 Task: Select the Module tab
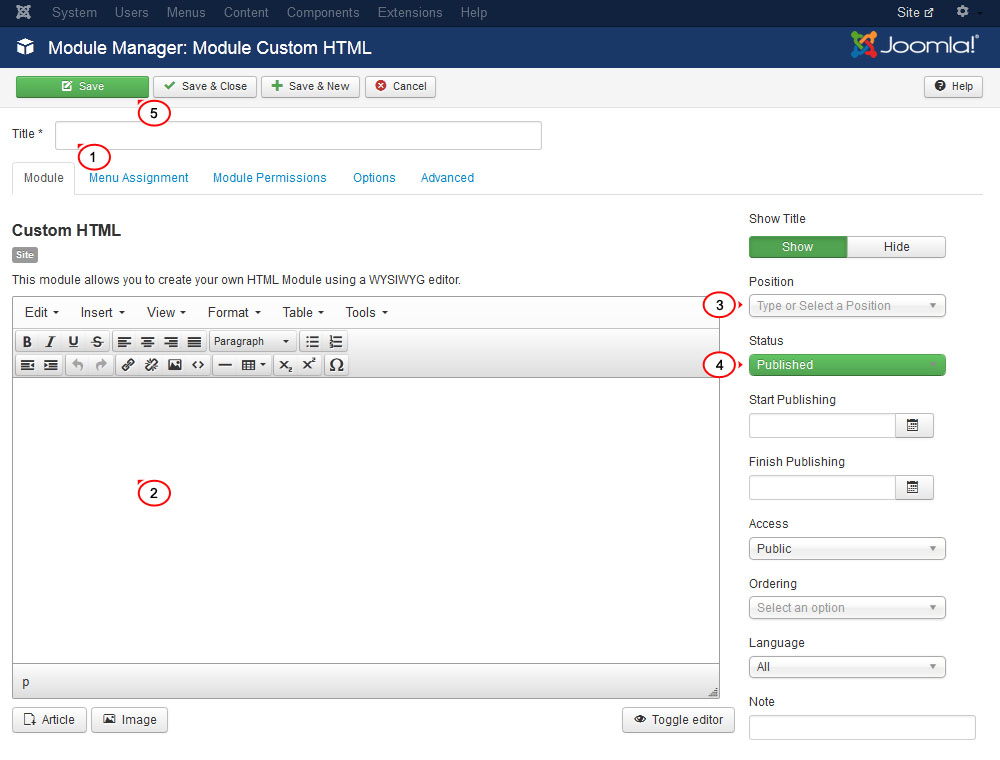click(x=43, y=178)
